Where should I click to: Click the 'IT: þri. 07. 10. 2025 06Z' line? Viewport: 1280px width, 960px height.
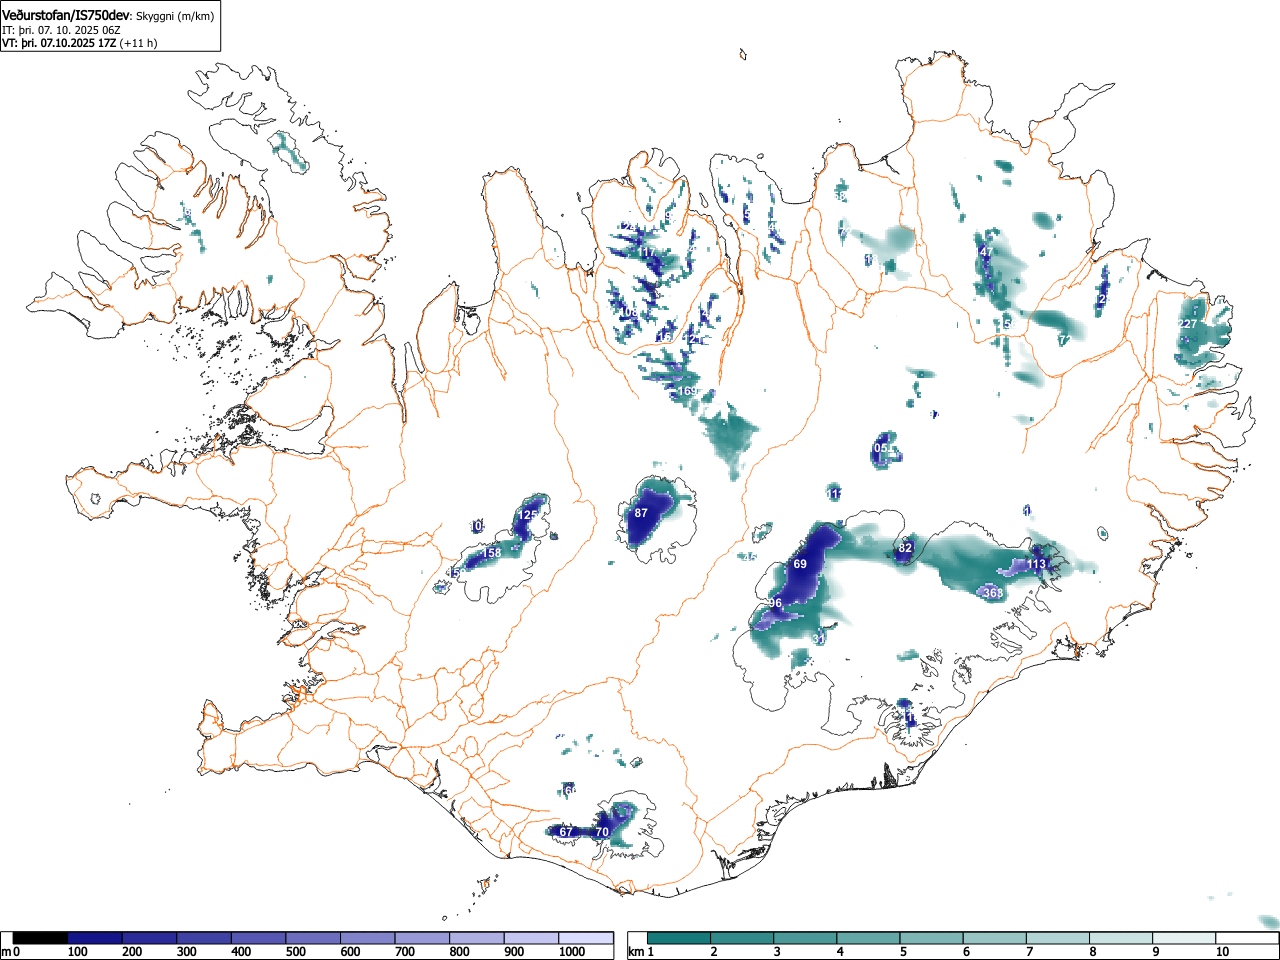[x=61, y=30]
